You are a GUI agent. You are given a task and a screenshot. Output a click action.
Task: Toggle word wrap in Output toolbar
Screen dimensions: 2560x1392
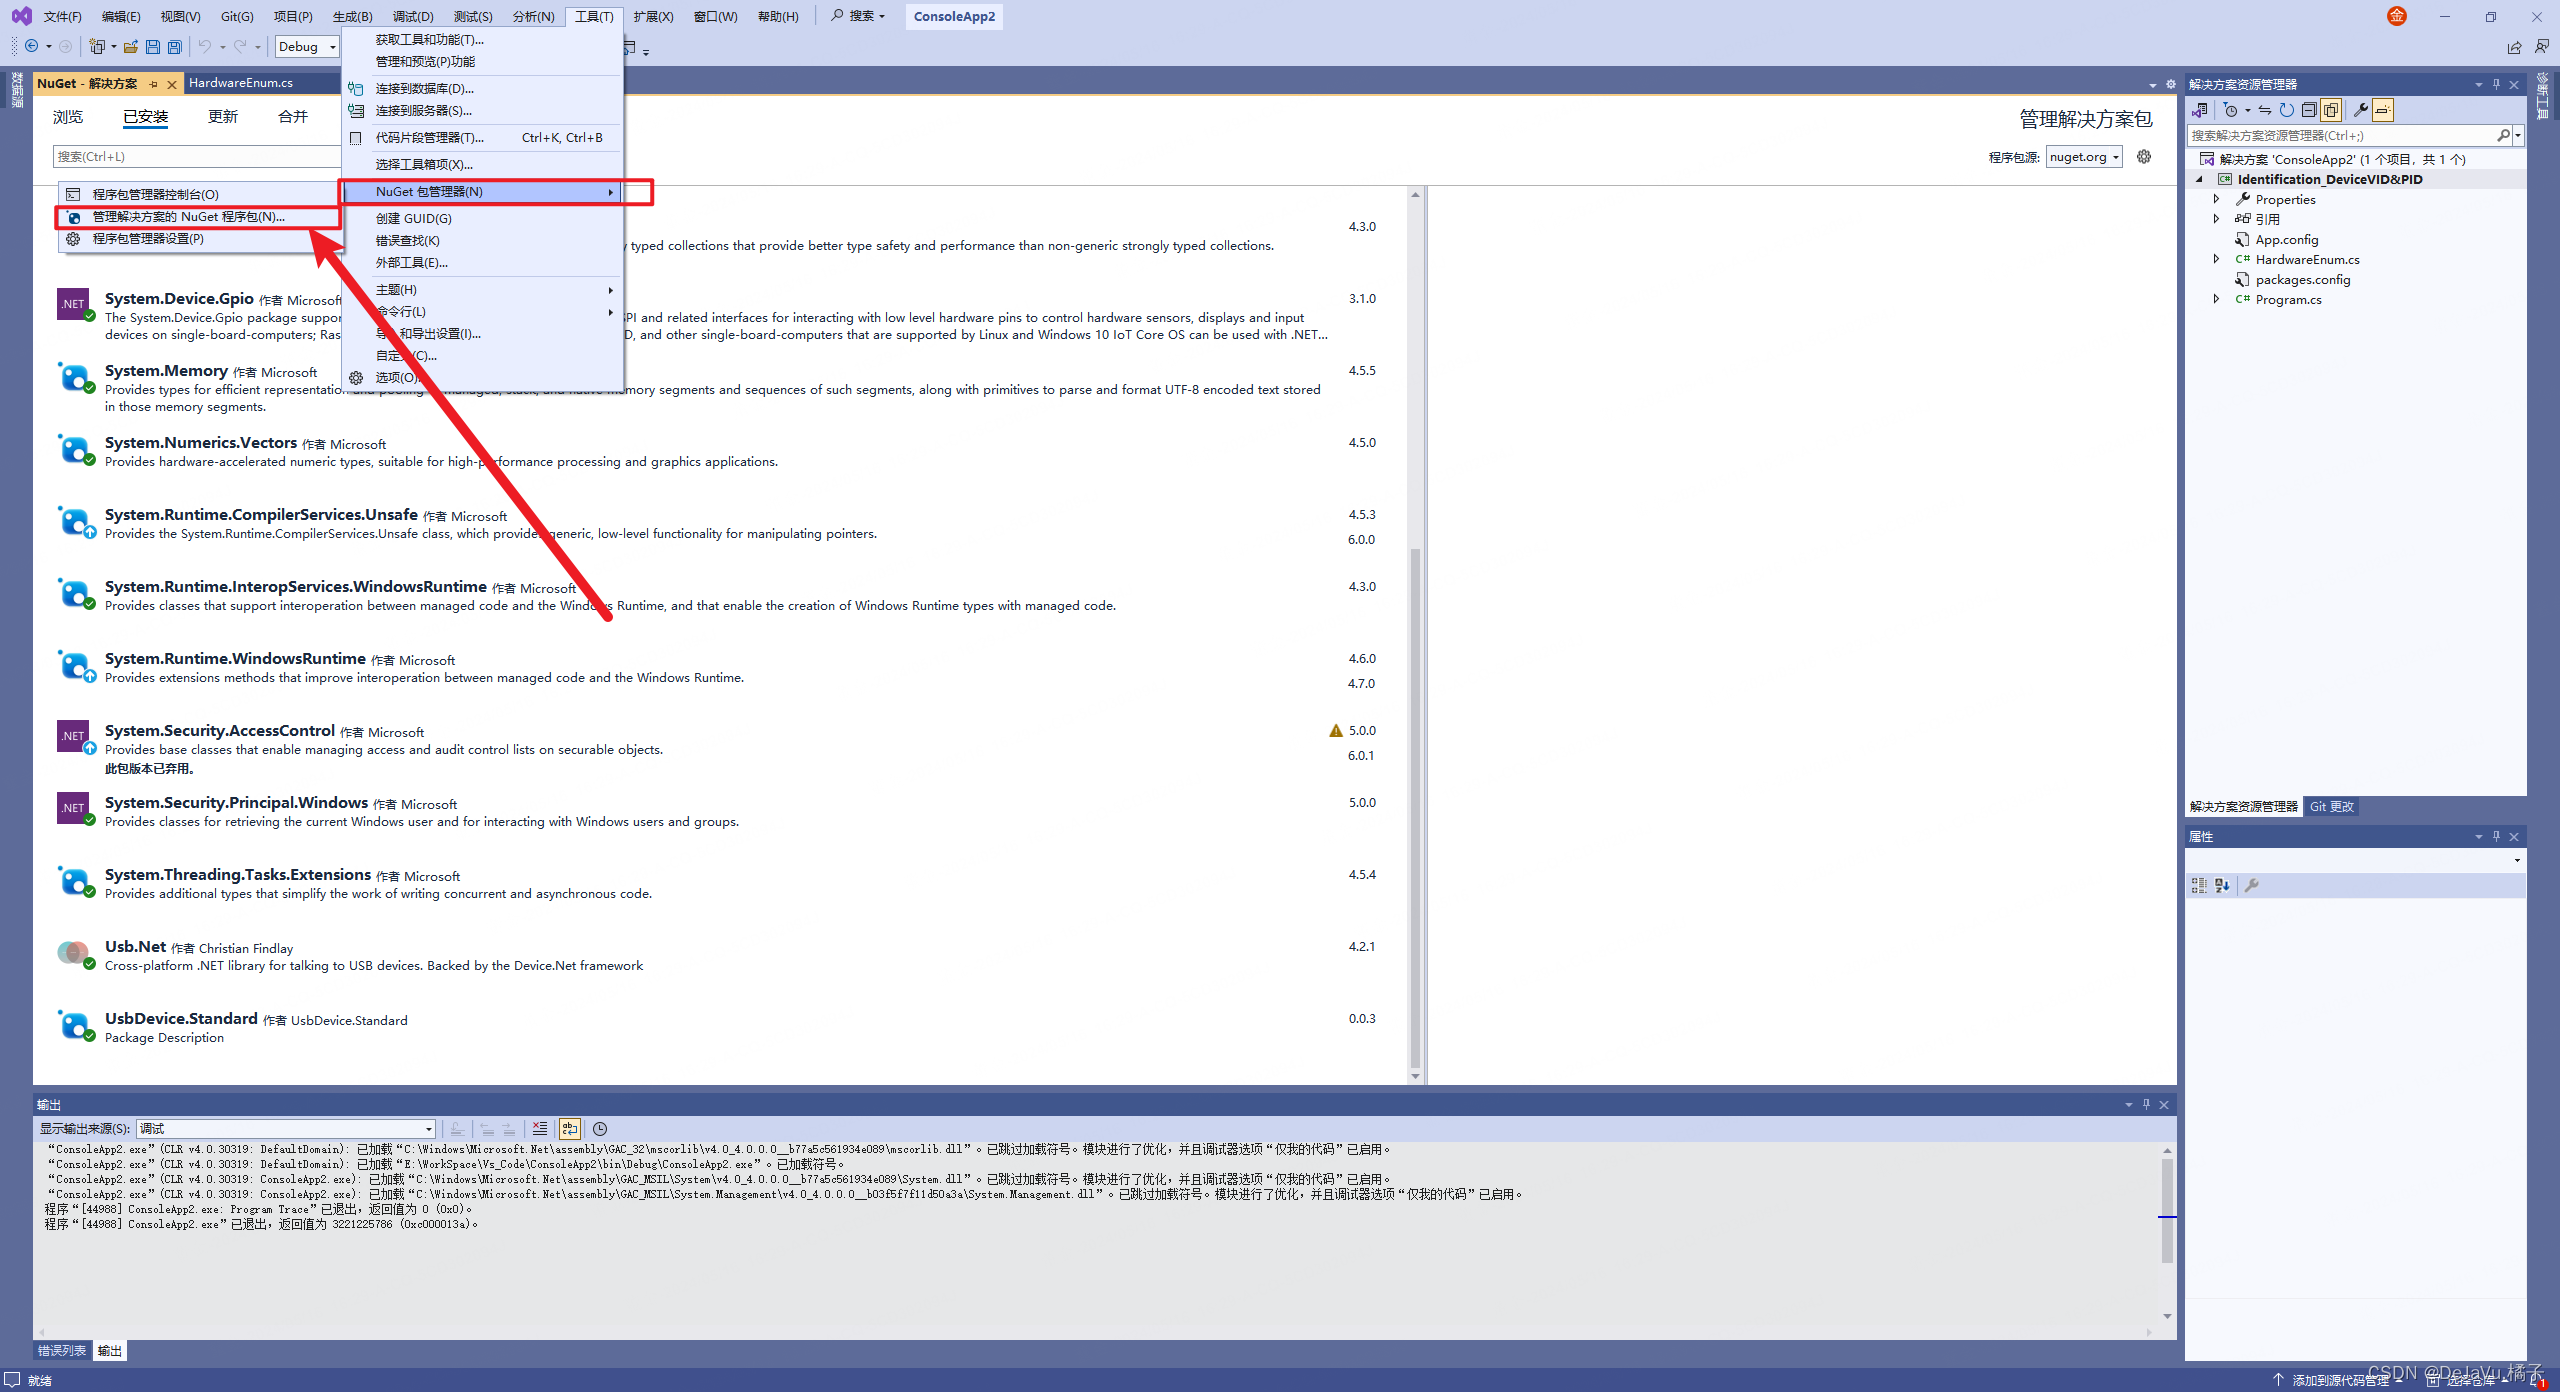pyautogui.click(x=570, y=1128)
